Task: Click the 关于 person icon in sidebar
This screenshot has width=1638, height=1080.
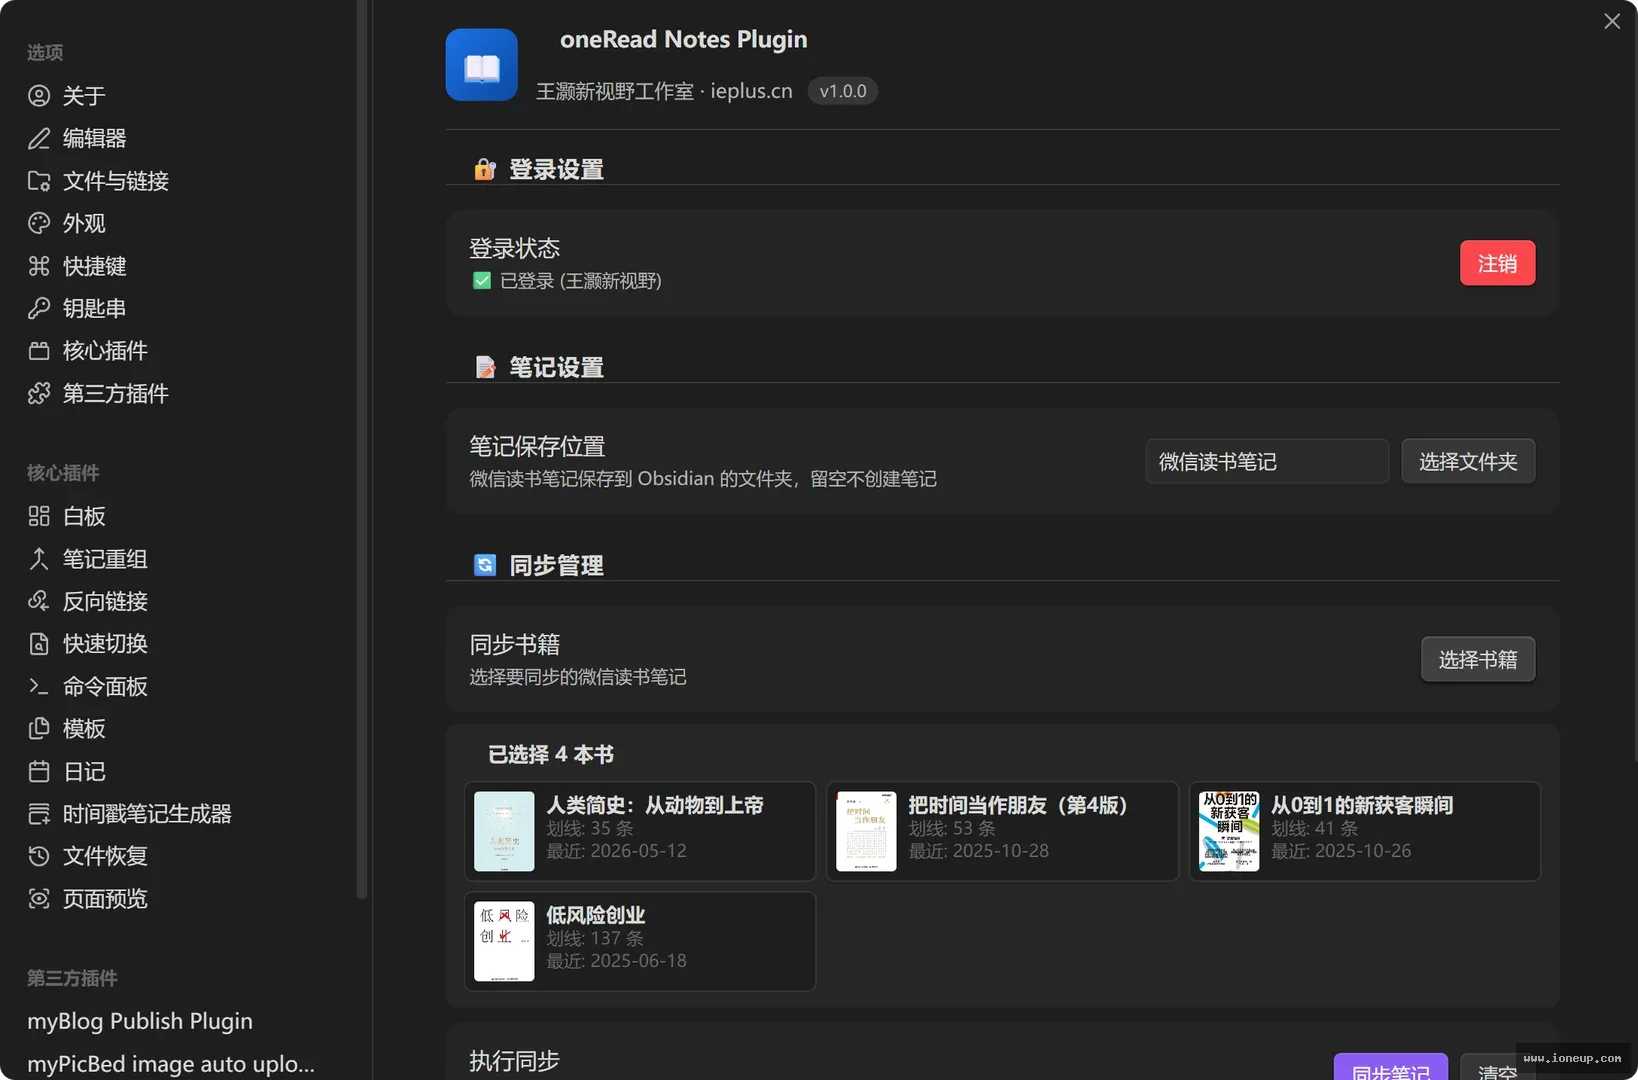Action: (x=39, y=96)
